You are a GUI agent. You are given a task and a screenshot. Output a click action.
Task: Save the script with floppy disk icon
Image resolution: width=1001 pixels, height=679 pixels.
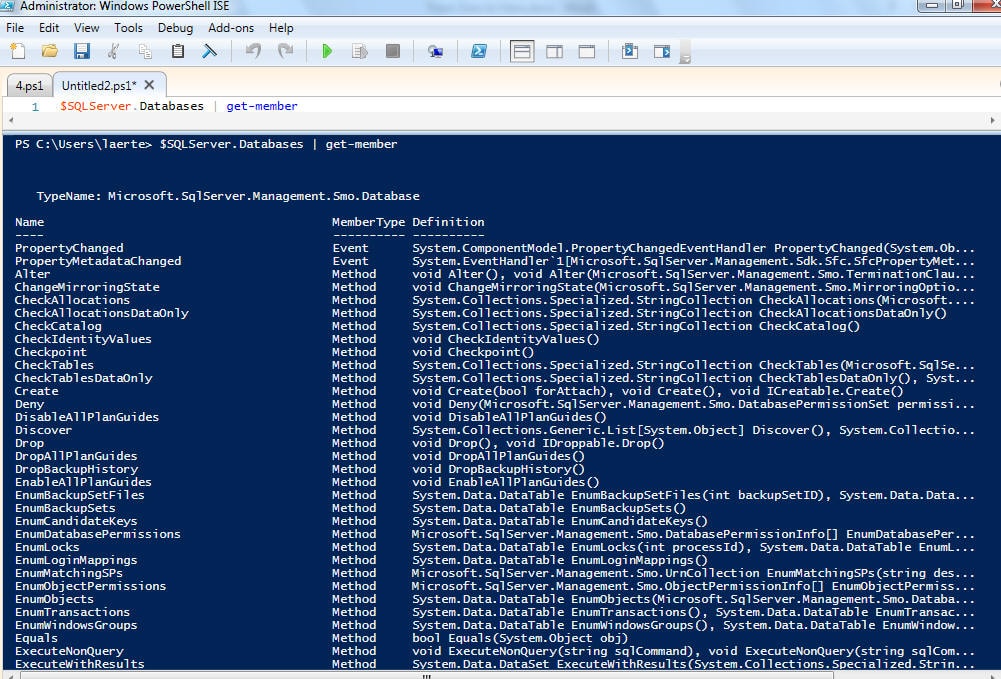pos(82,51)
